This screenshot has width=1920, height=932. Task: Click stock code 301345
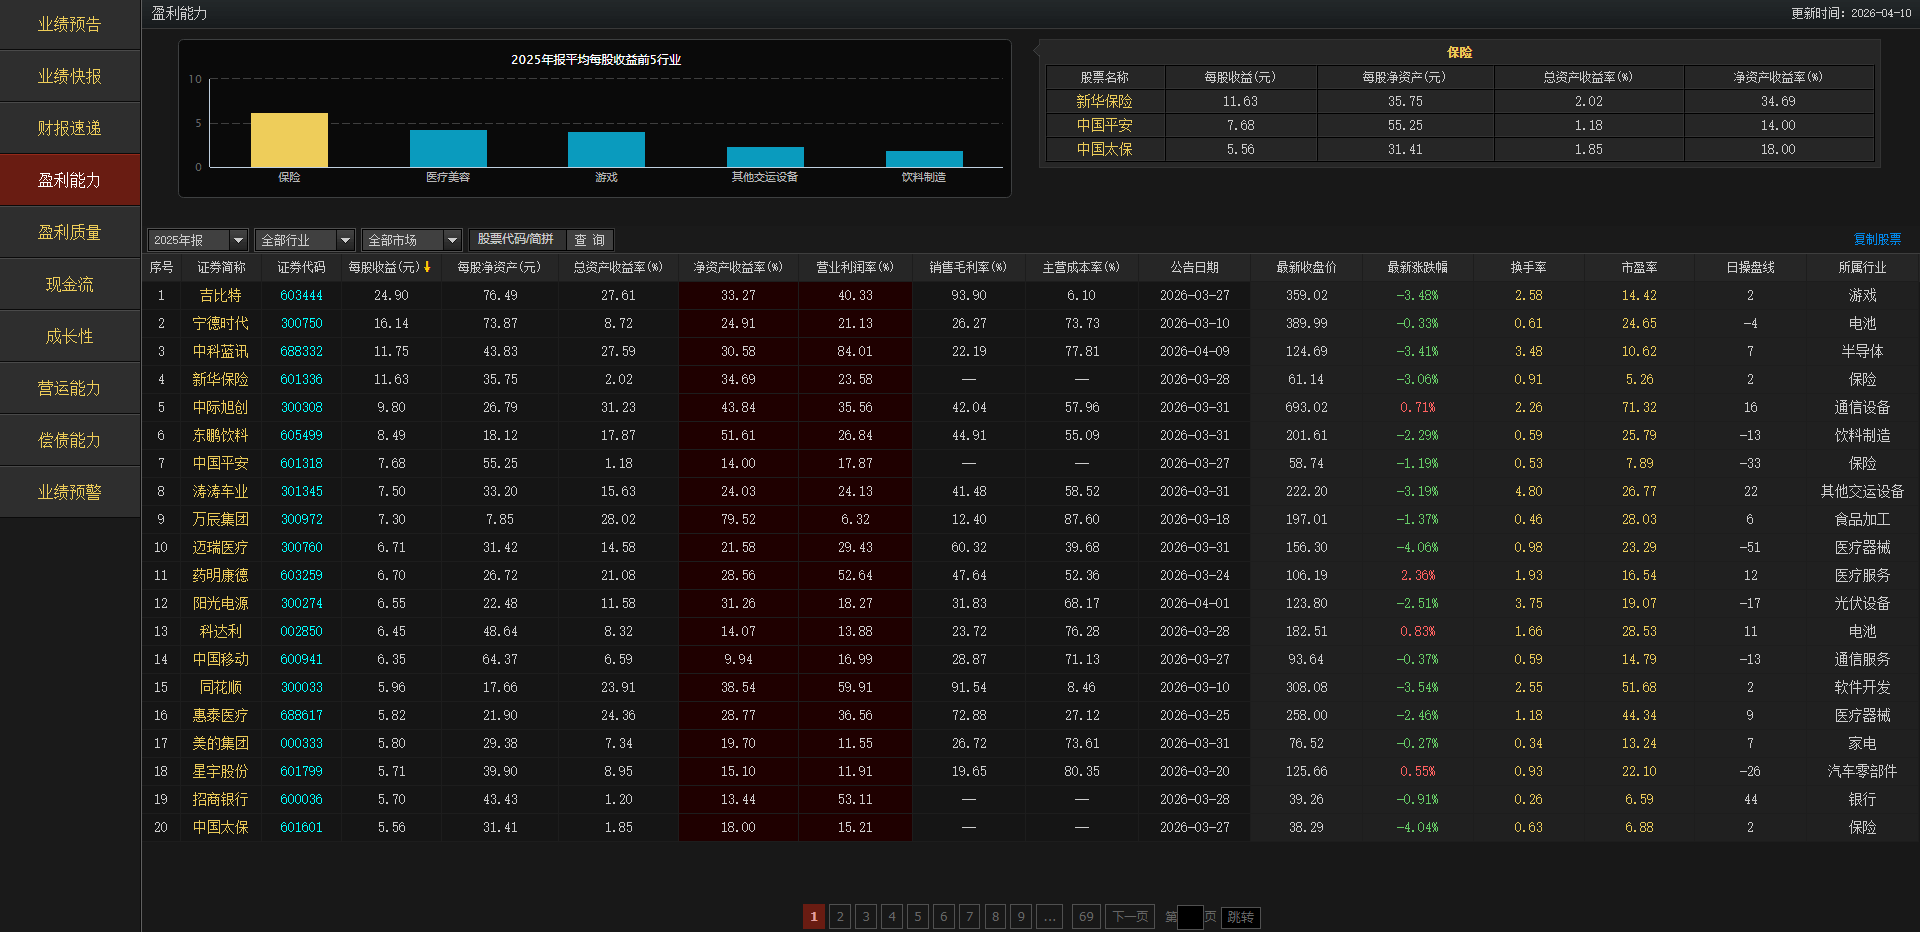click(301, 492)
